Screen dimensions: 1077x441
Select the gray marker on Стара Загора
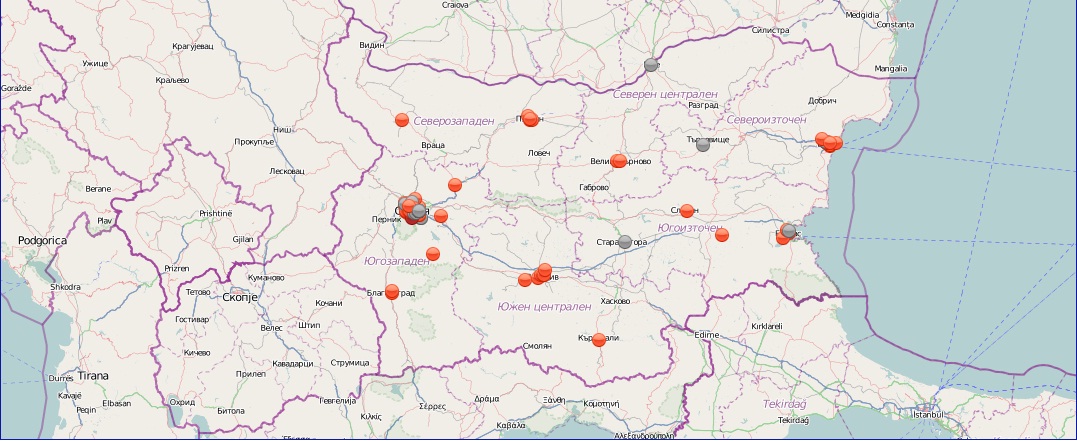pyautogui.click(x=625, y=242)
